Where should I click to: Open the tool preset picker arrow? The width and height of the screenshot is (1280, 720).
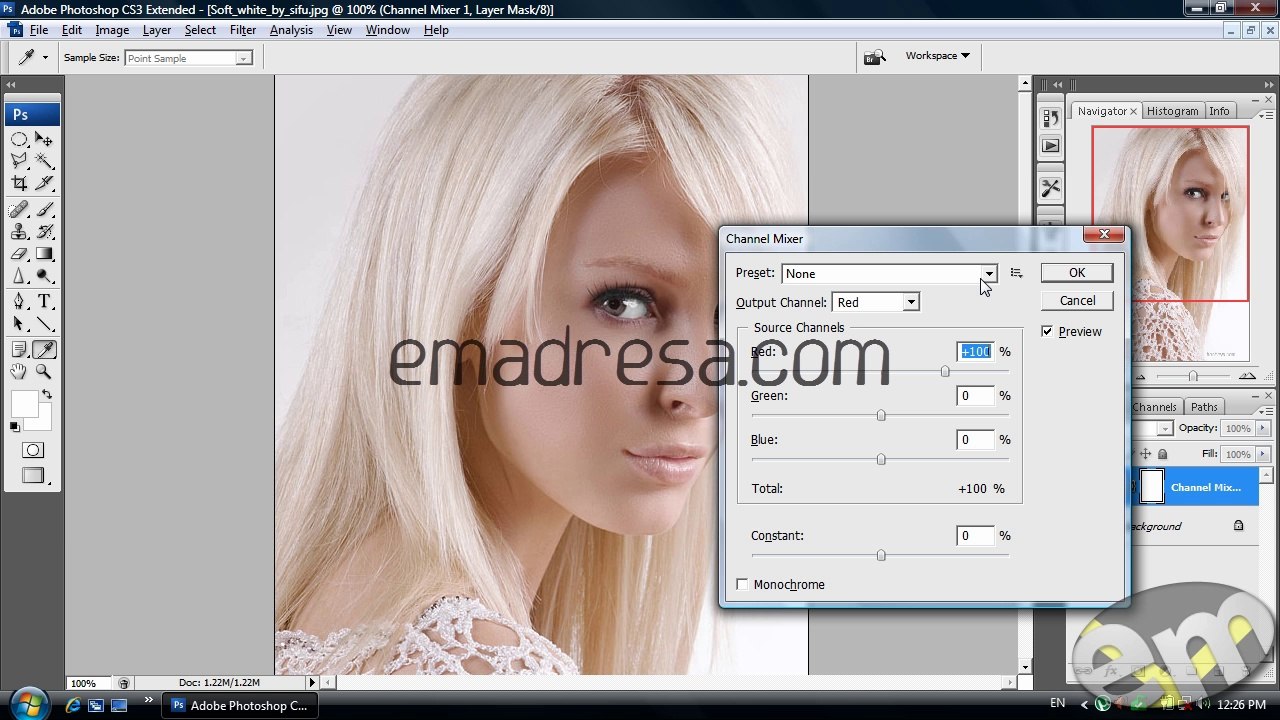[x=45, y=58]
